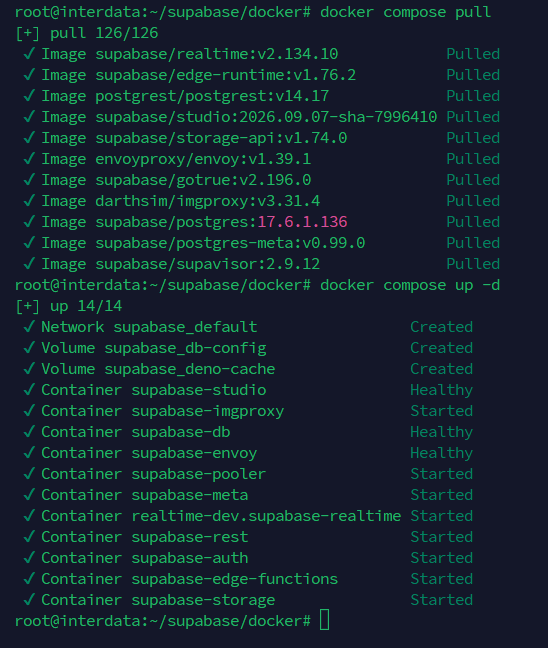548x648 pixels.
Task: Click the checkmark beside supabase/postgres image
Action: pyautogui.click(x=29, y=222)
